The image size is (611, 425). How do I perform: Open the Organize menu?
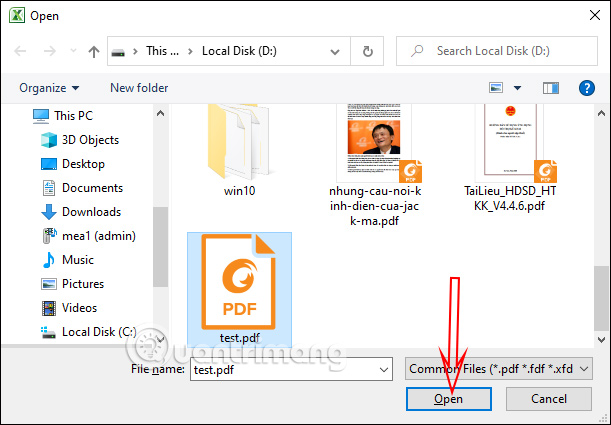point(49,88)
